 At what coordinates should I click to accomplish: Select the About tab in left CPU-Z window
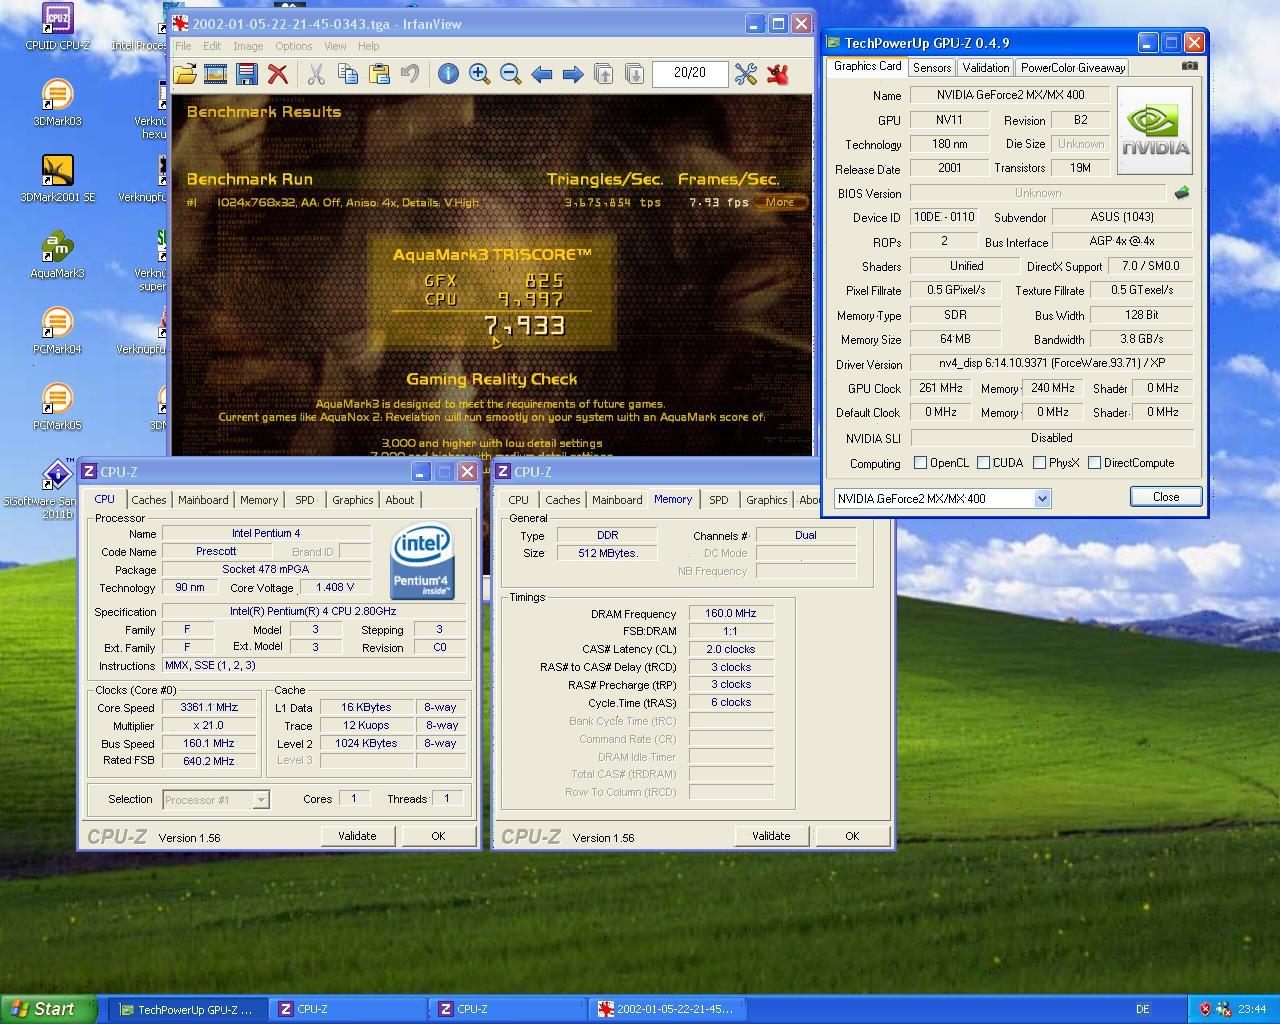click(400, 500)
